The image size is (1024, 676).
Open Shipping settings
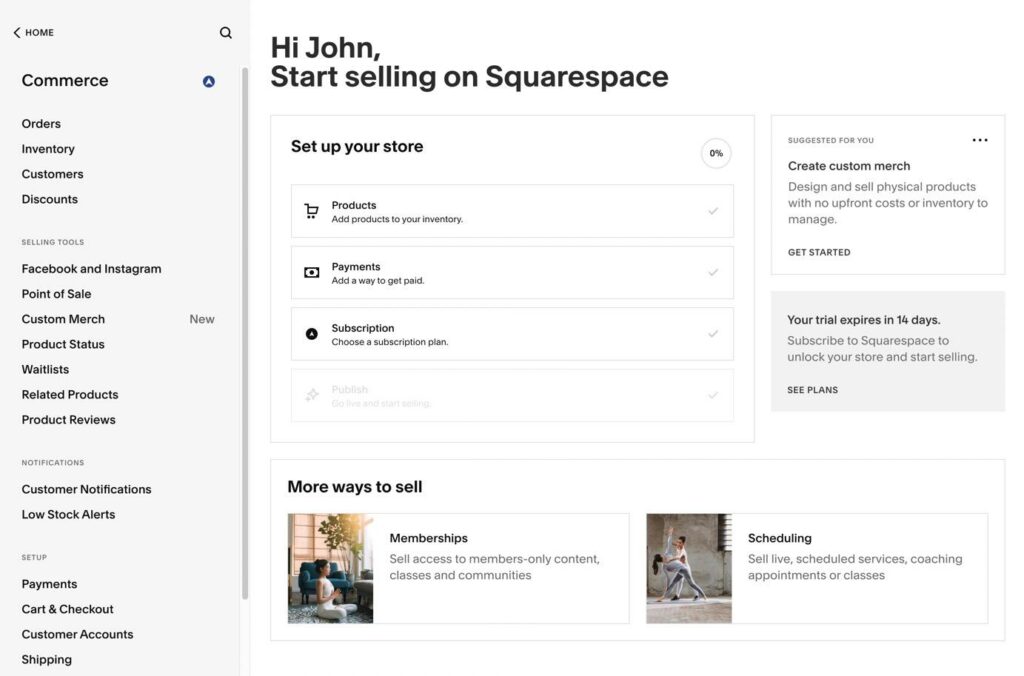point(46,659)
